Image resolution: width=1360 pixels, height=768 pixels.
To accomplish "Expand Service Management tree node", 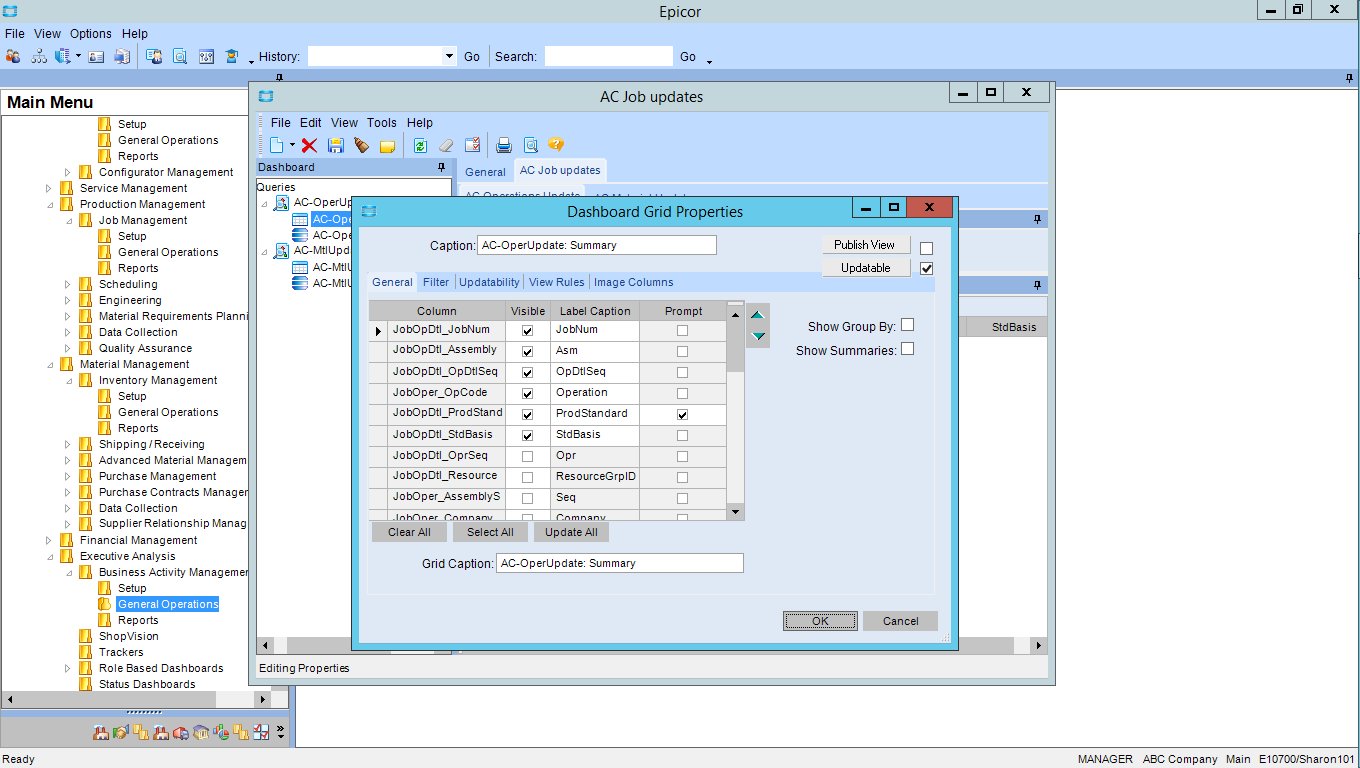I will pos(49,188).
